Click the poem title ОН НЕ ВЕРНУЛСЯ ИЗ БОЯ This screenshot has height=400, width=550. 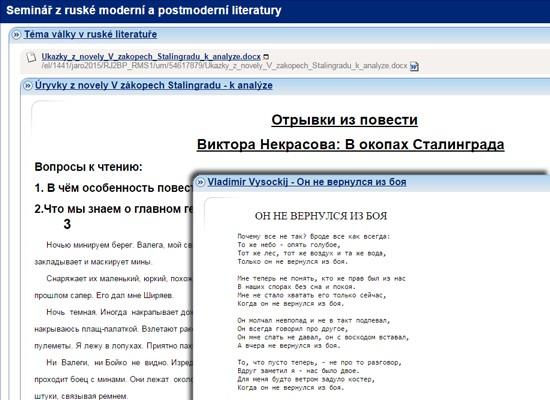pyautogui.click(x=321, y=216)
